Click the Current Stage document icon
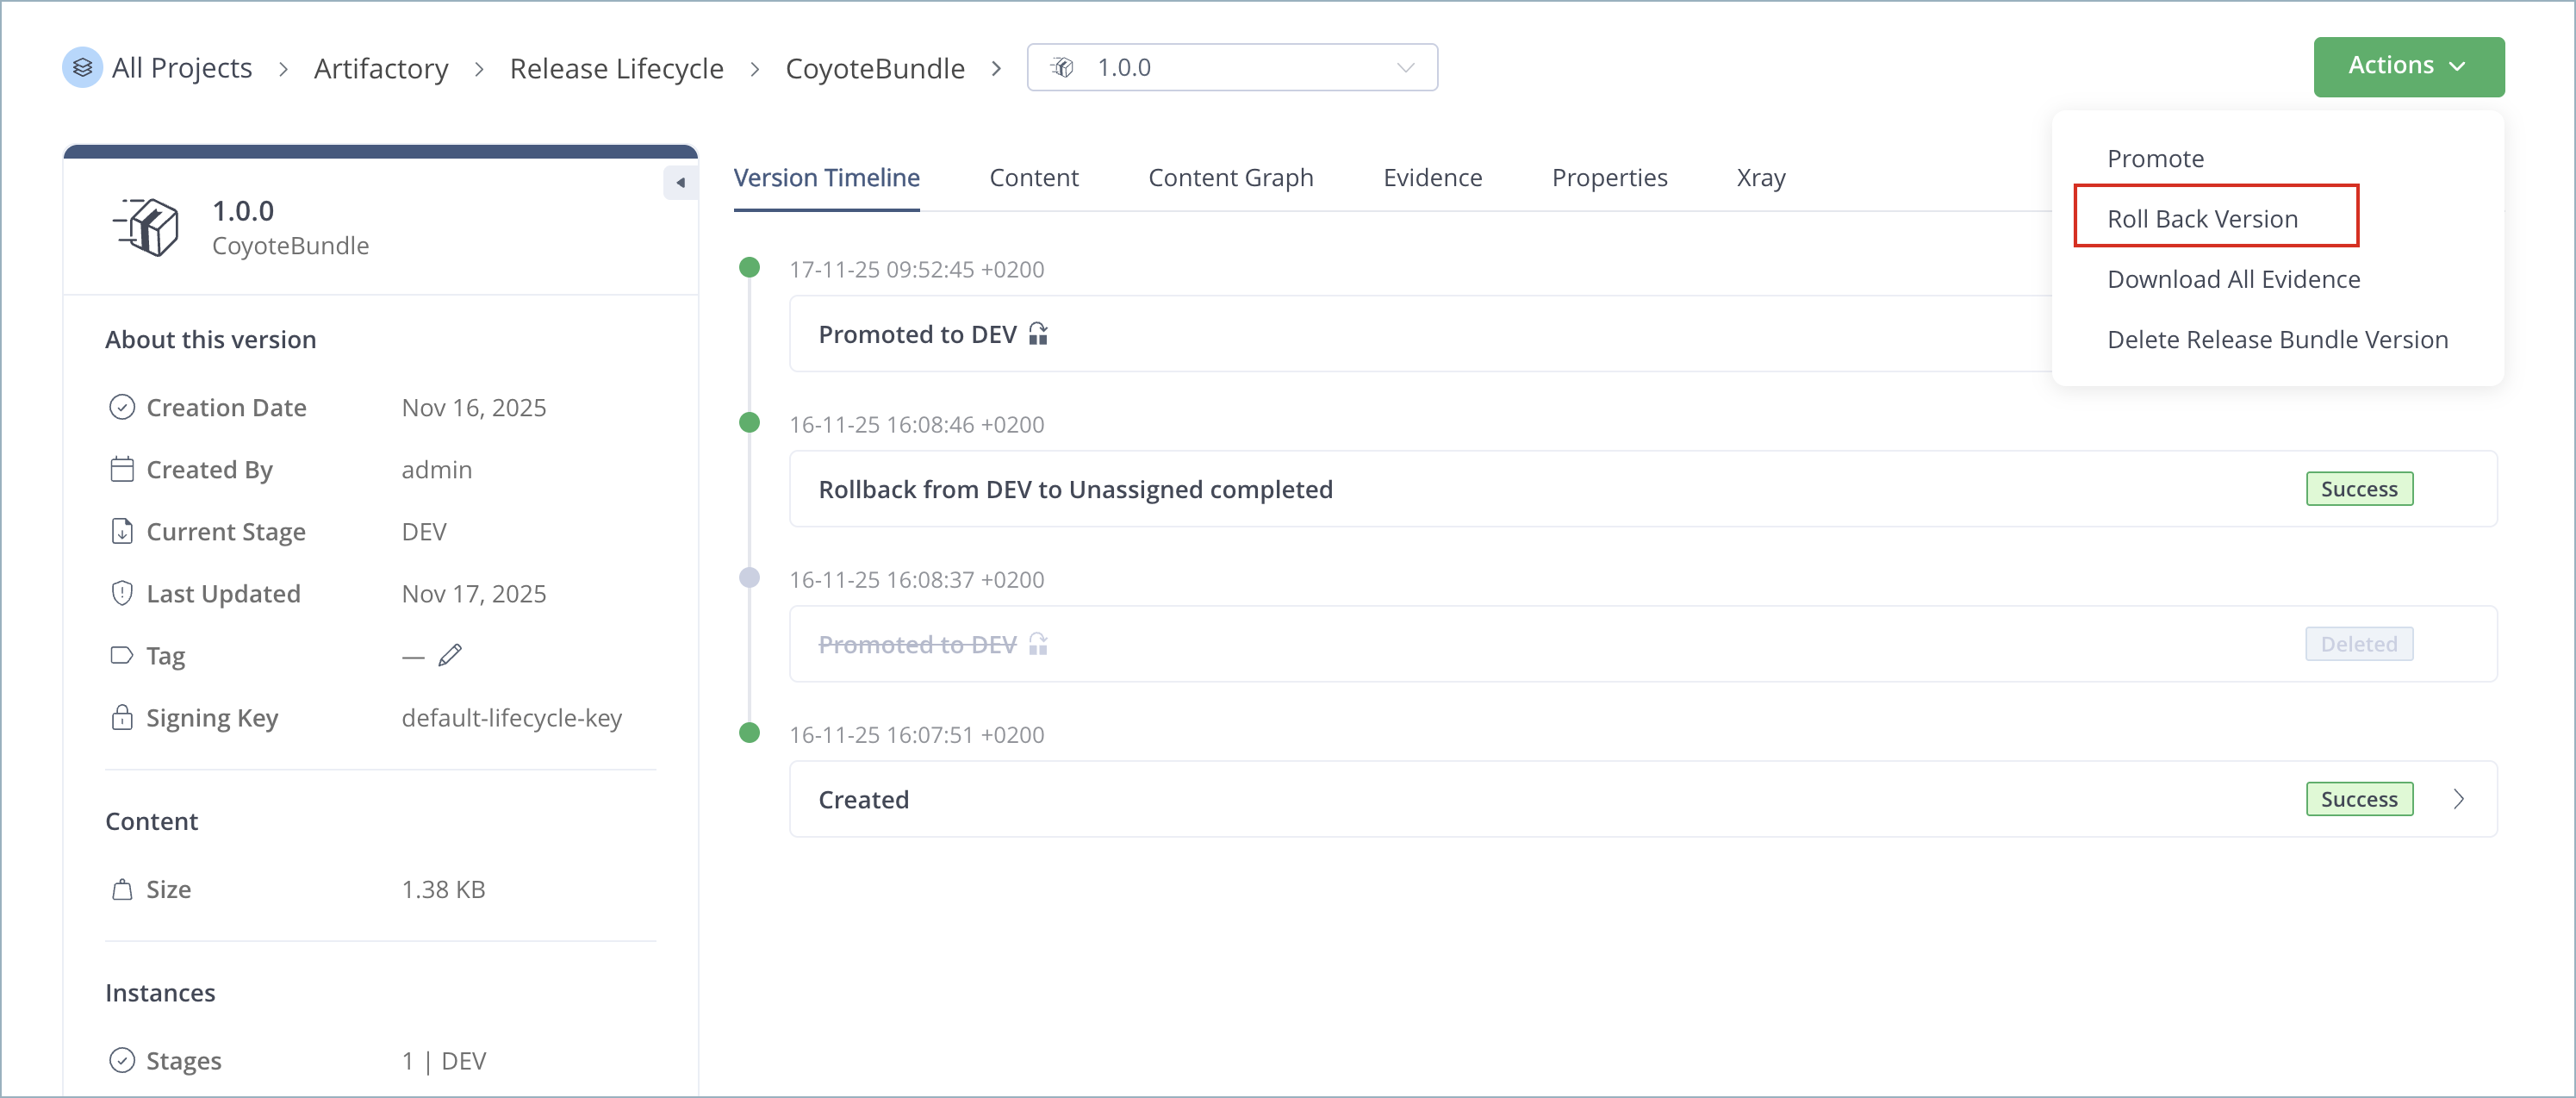 (122, 531)
